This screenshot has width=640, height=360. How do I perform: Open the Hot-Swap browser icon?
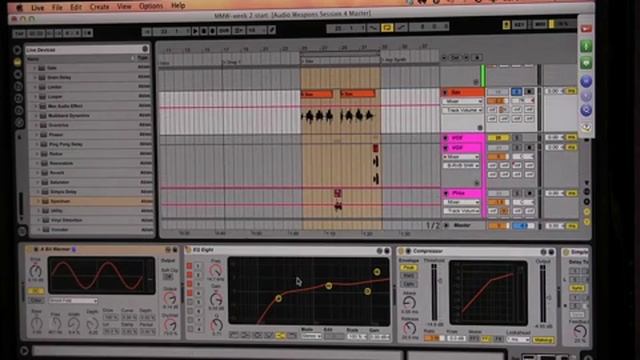19,122
